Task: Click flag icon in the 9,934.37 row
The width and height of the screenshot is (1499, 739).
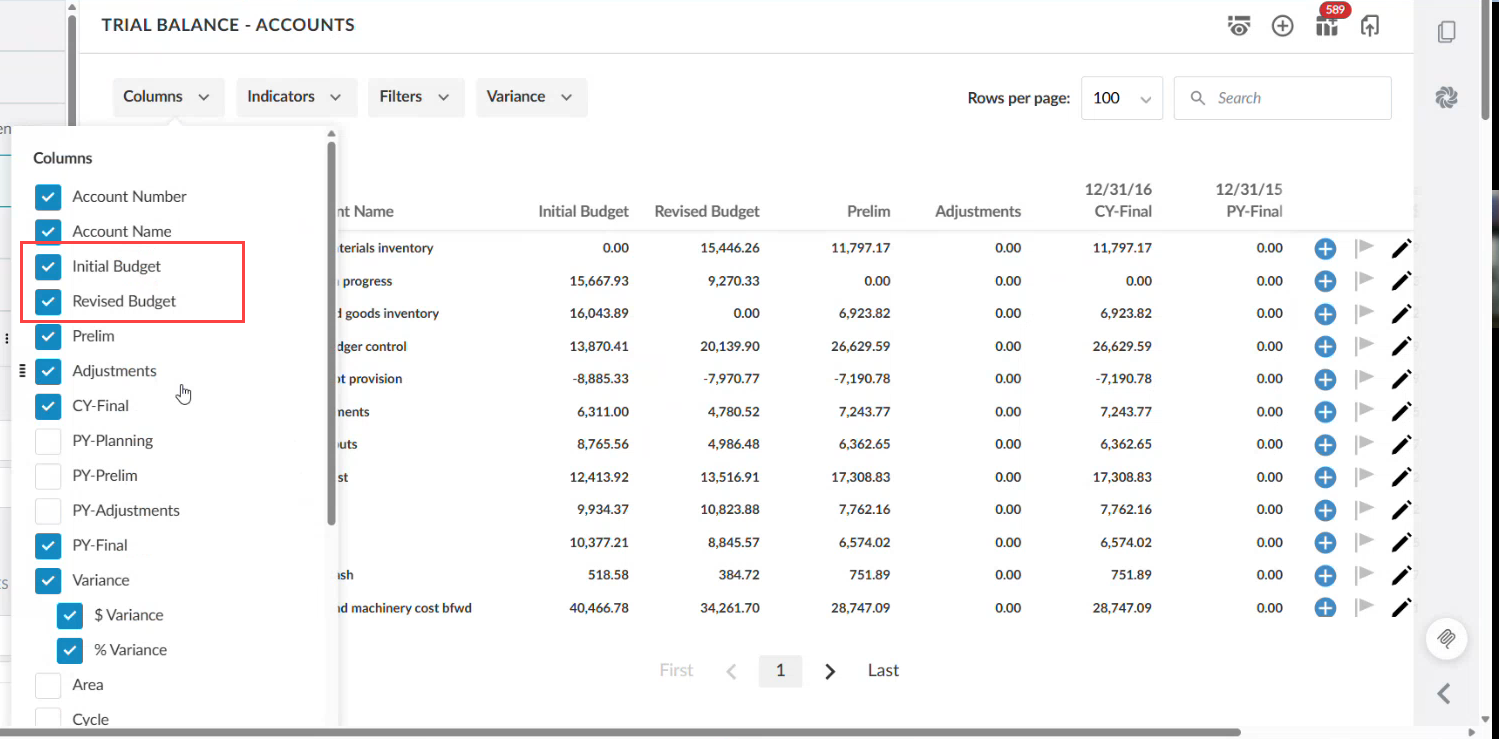Action: click(1363, 509)
